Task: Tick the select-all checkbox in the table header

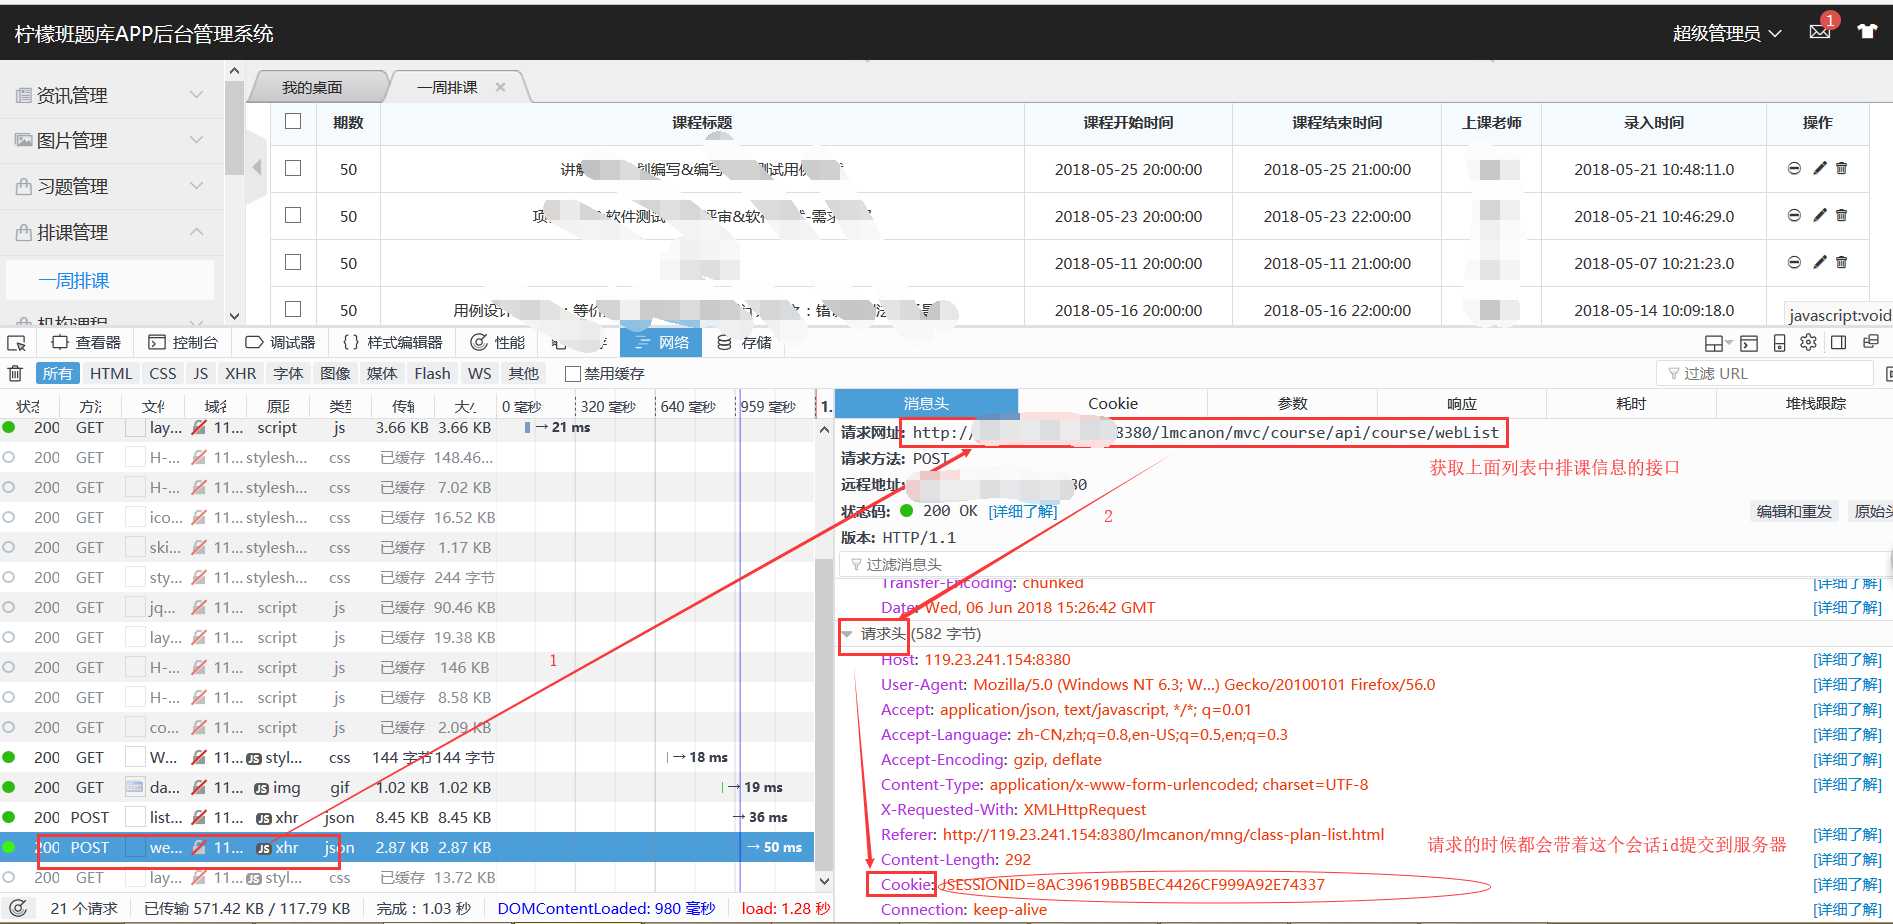Action: (x=293, y=121)
